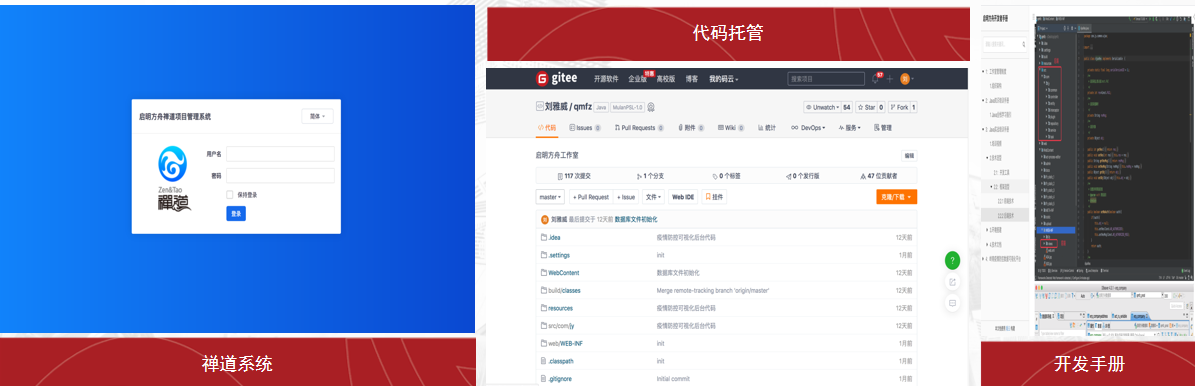Open the 管理 tab

883,128
